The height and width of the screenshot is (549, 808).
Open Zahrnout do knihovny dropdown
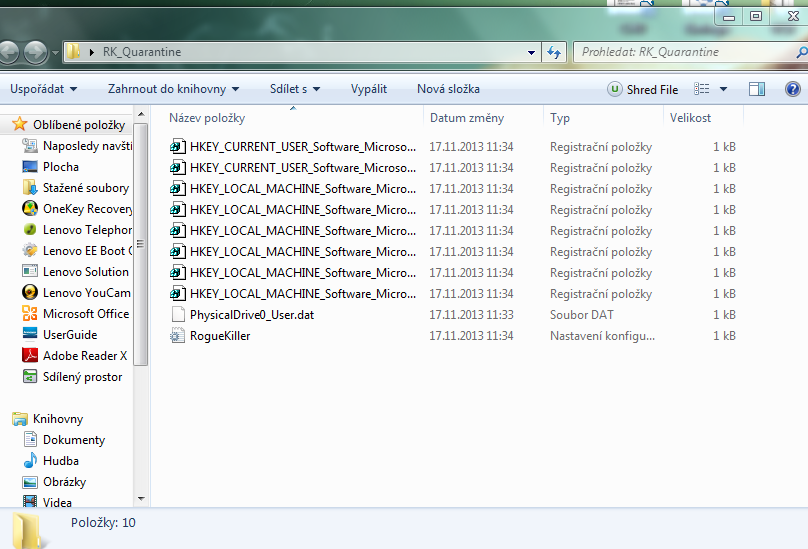(x=174, y=89)
